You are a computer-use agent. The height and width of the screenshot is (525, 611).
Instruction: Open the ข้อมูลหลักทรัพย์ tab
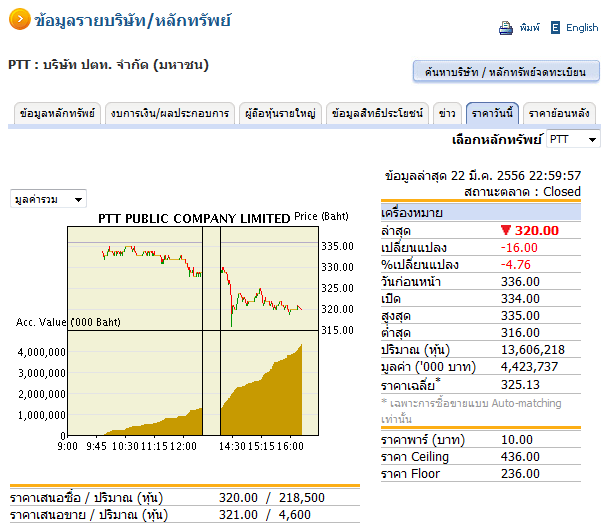[57, 113]
